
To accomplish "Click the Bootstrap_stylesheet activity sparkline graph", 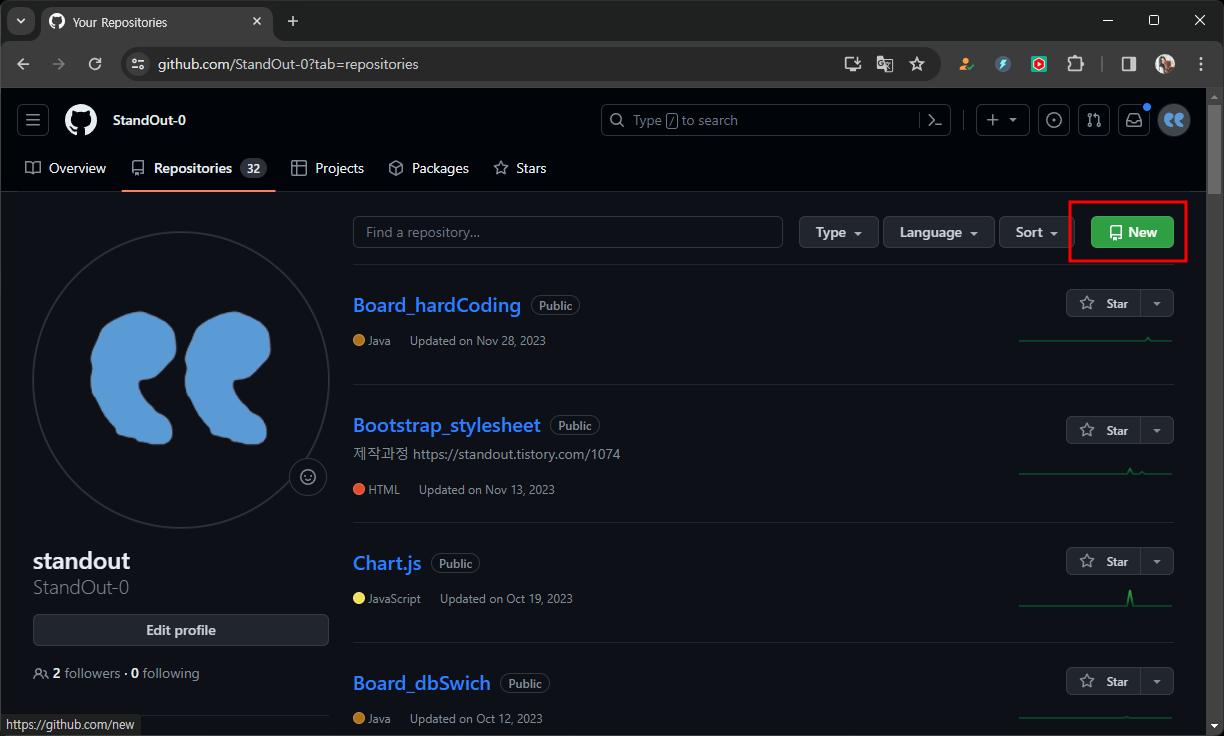I will point(1096,470).
